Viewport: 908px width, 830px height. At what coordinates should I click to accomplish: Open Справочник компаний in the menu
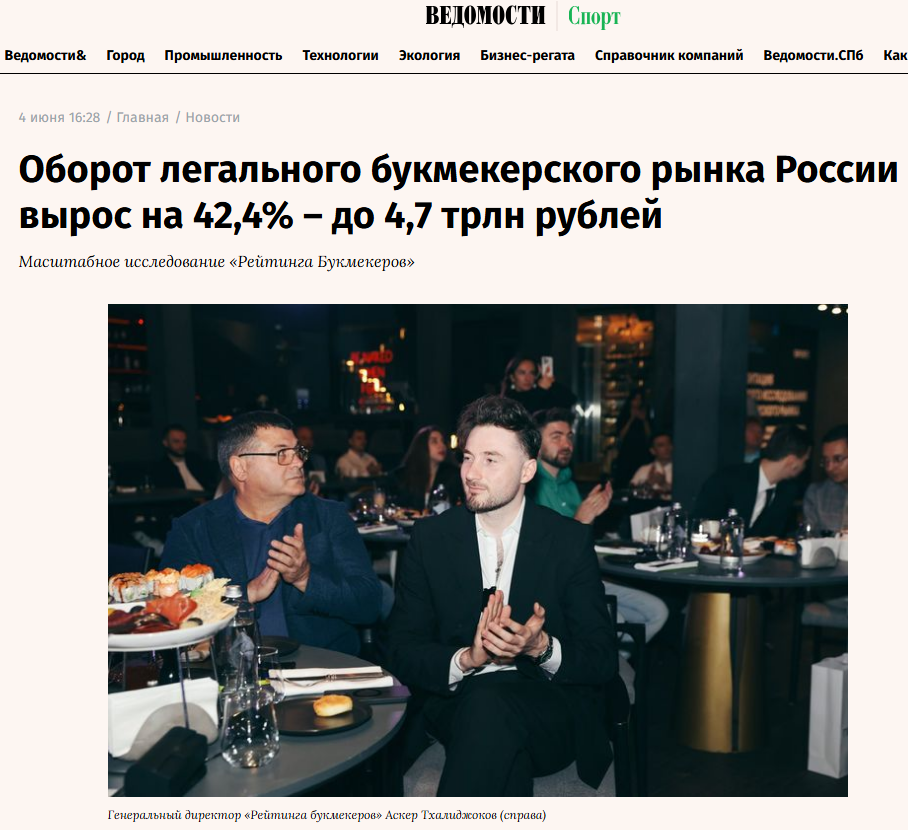pos(669,56)
